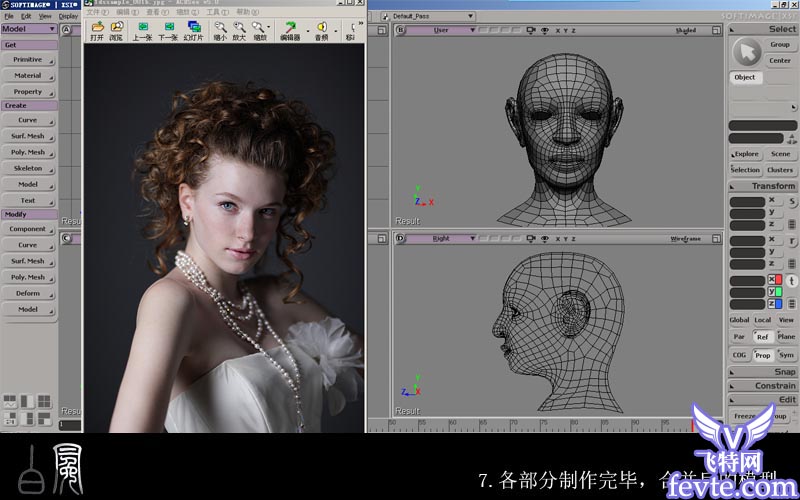Viewport: 800px width, 500px height.
Task: Open the Softimage Edit menu
Action: (26, 16)
